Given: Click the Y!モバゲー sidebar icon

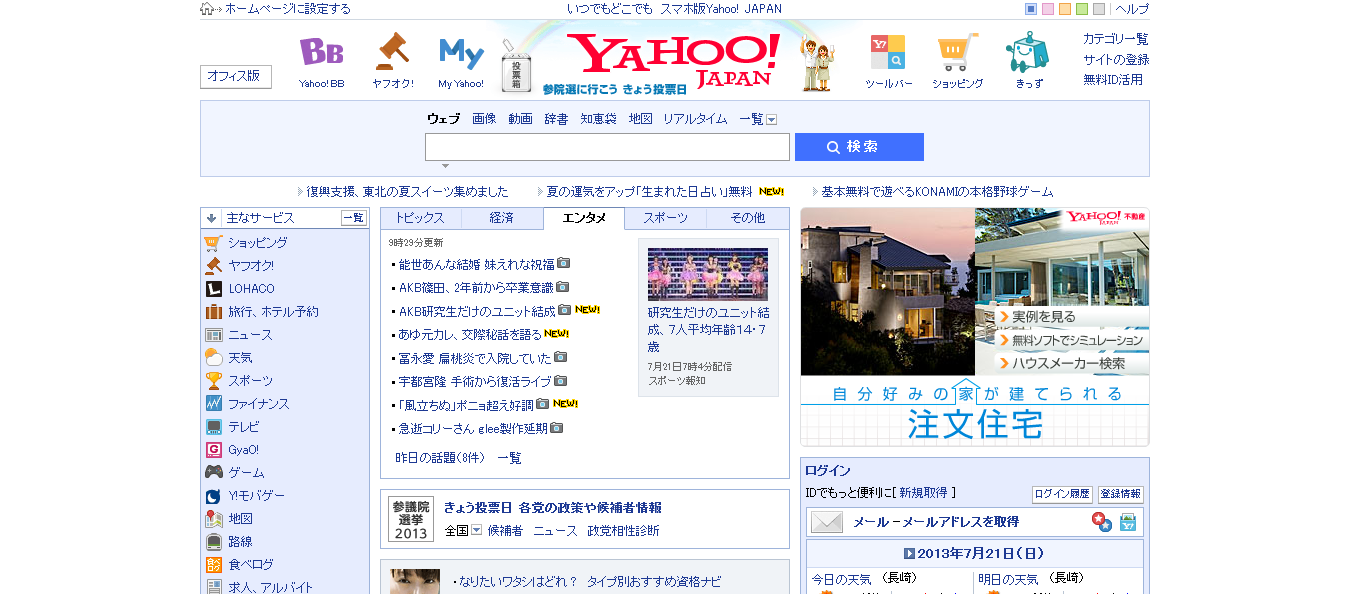Looking at the screenshot, I should point(213,495).
